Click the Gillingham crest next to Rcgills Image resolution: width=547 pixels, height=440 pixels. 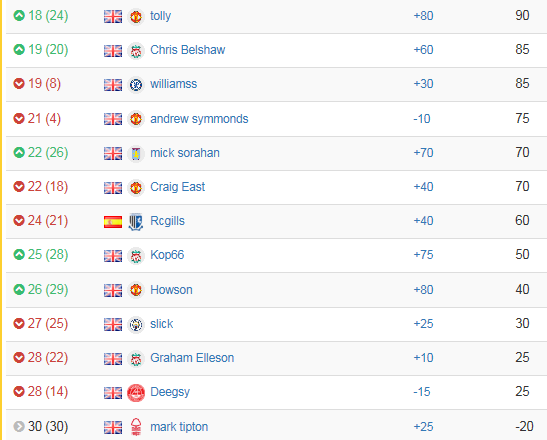tap(136, 222)
